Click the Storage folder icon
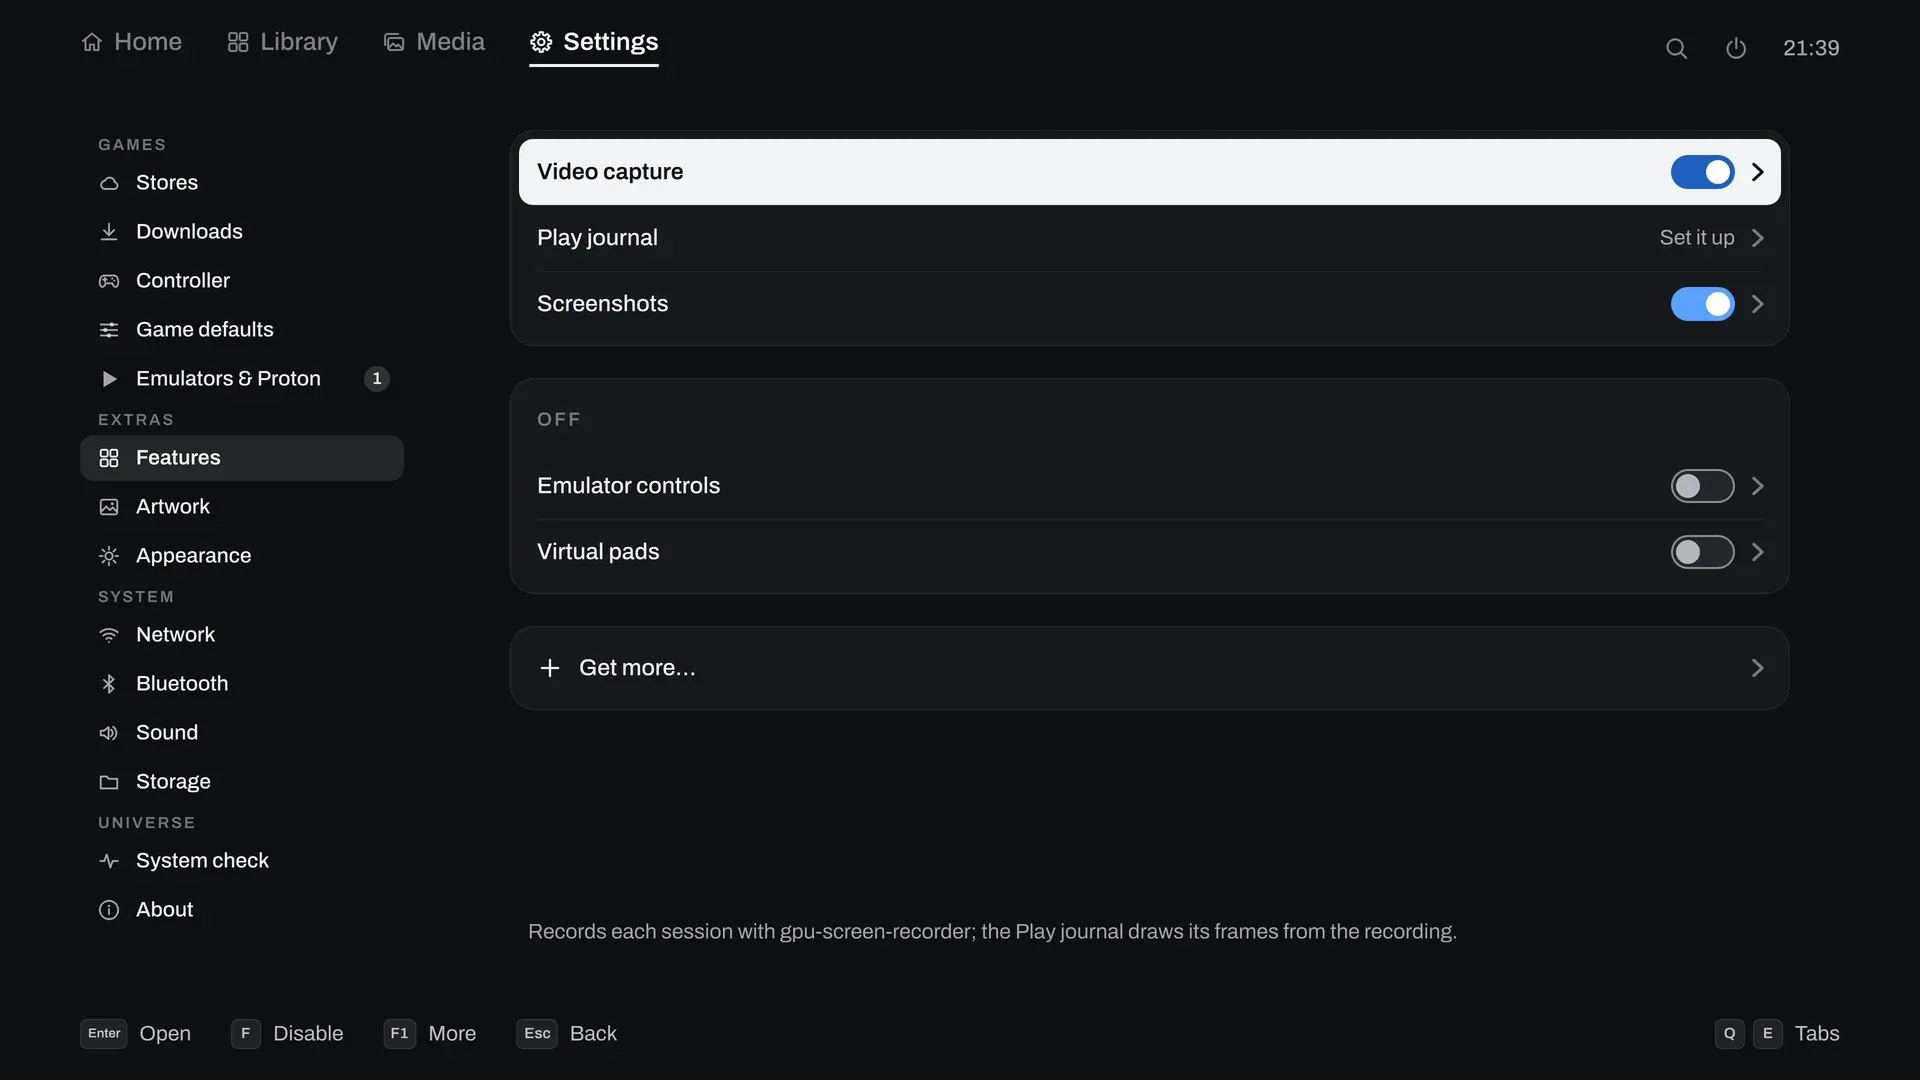This screenshot has width=1920, height=1080. 109,782
